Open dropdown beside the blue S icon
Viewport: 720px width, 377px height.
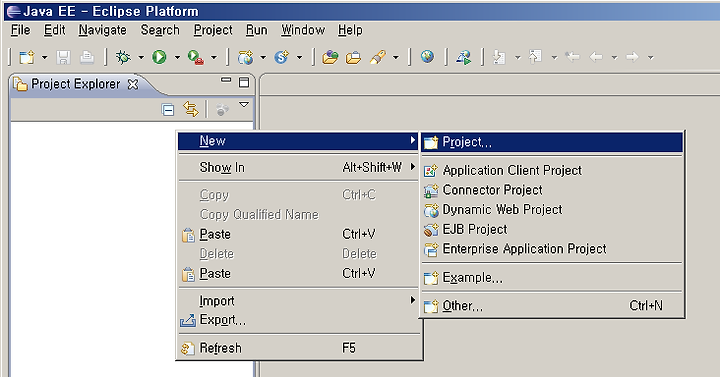point(299,58)
